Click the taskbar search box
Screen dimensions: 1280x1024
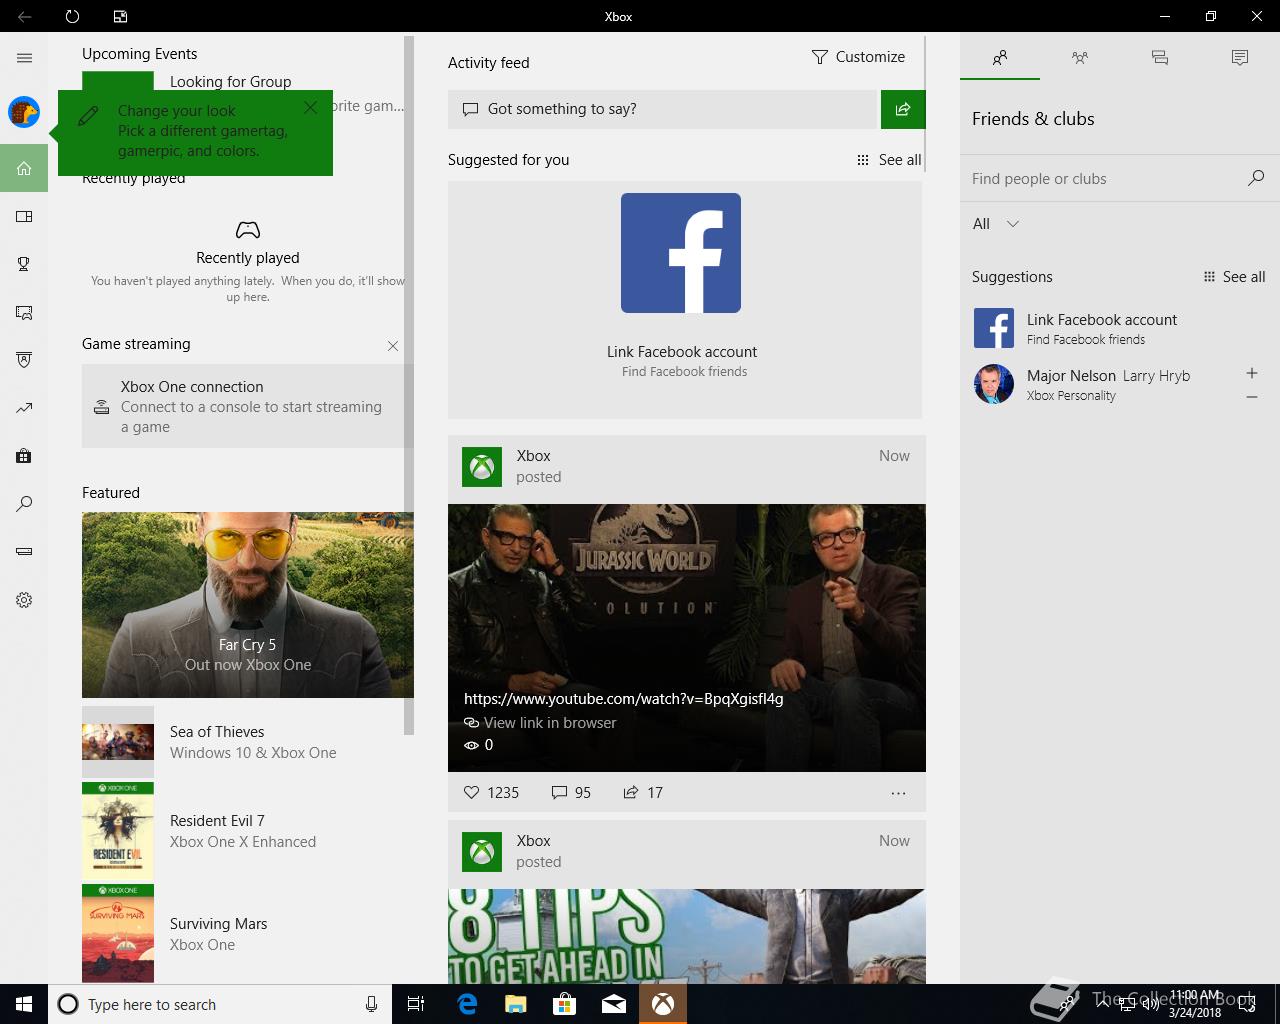(218, 1004)
